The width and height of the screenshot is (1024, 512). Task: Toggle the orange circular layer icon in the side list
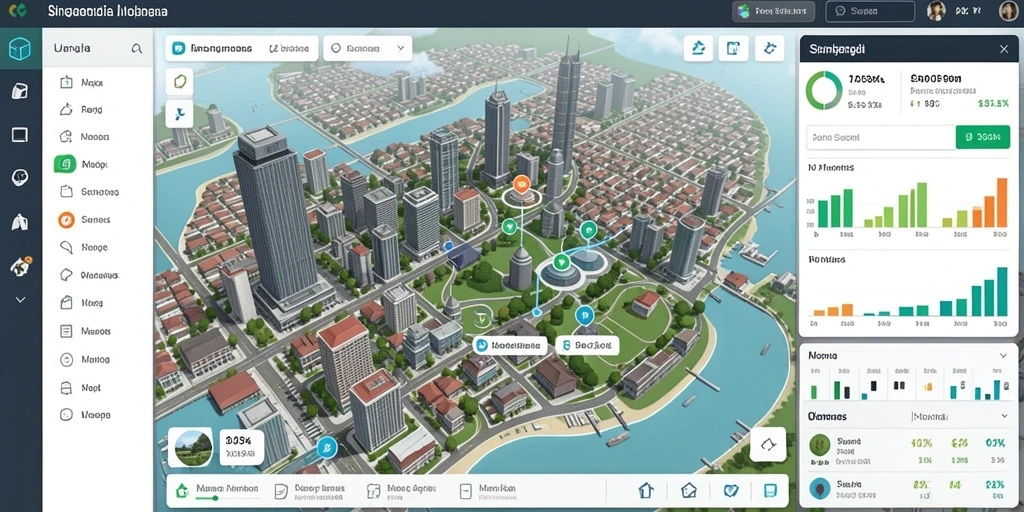[x=66, y=220]
